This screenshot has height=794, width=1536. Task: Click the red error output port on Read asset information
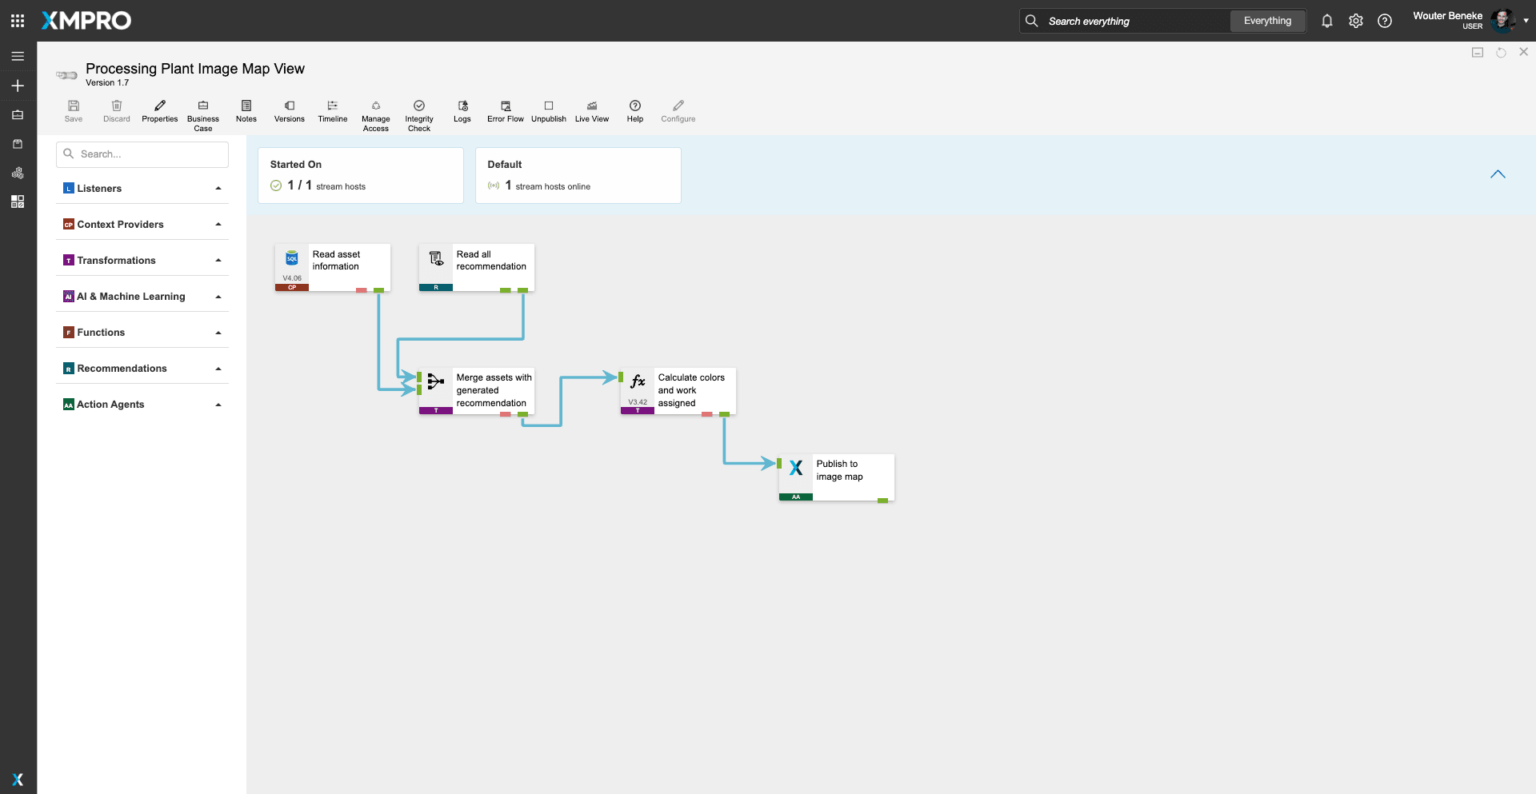click(x=361, y=290)
